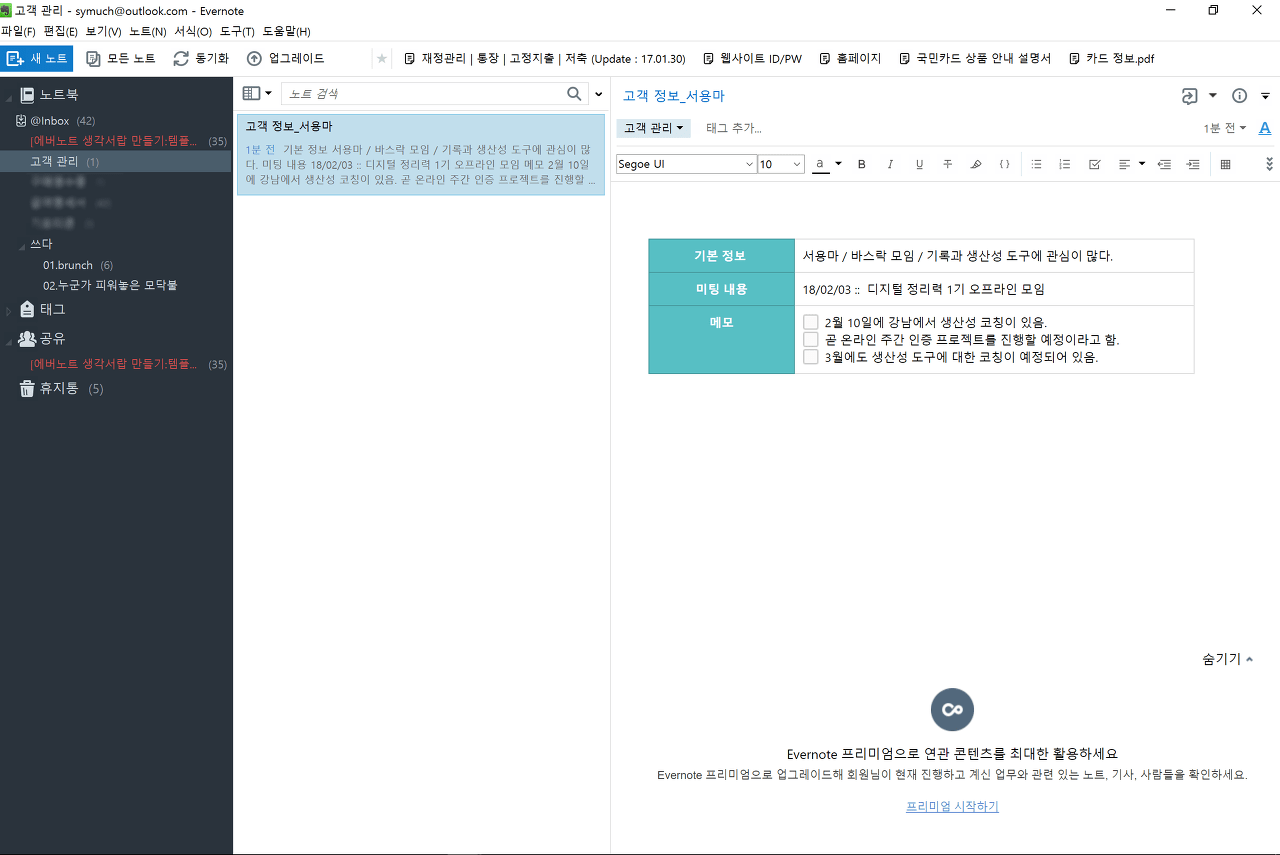The image size is (1280, 855).
Task: Select the 02.누군가 피워놓은 모닥불 notebook
Action: point(110,285)
